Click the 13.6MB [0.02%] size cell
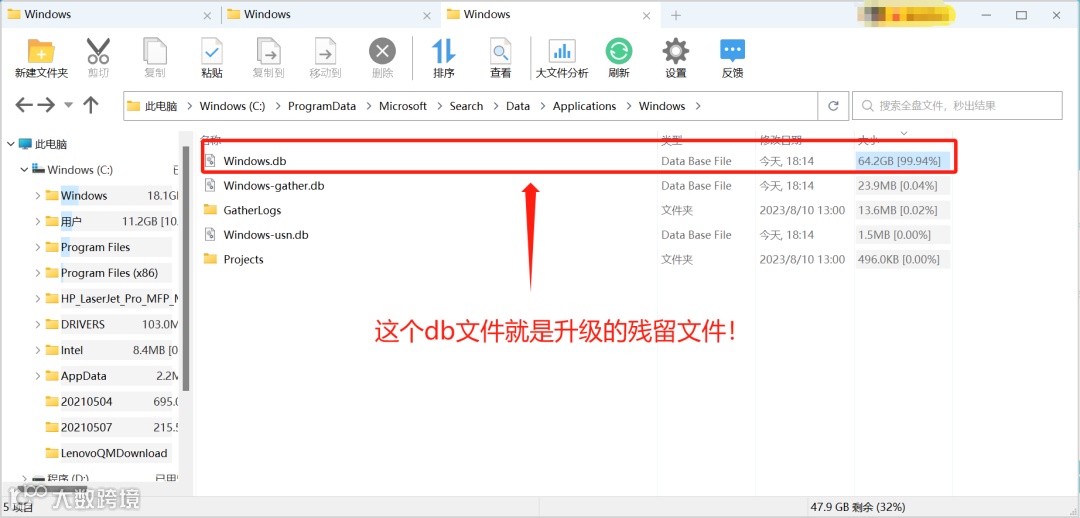Screen dimensions: 1080x518 (x=903, y=210)
